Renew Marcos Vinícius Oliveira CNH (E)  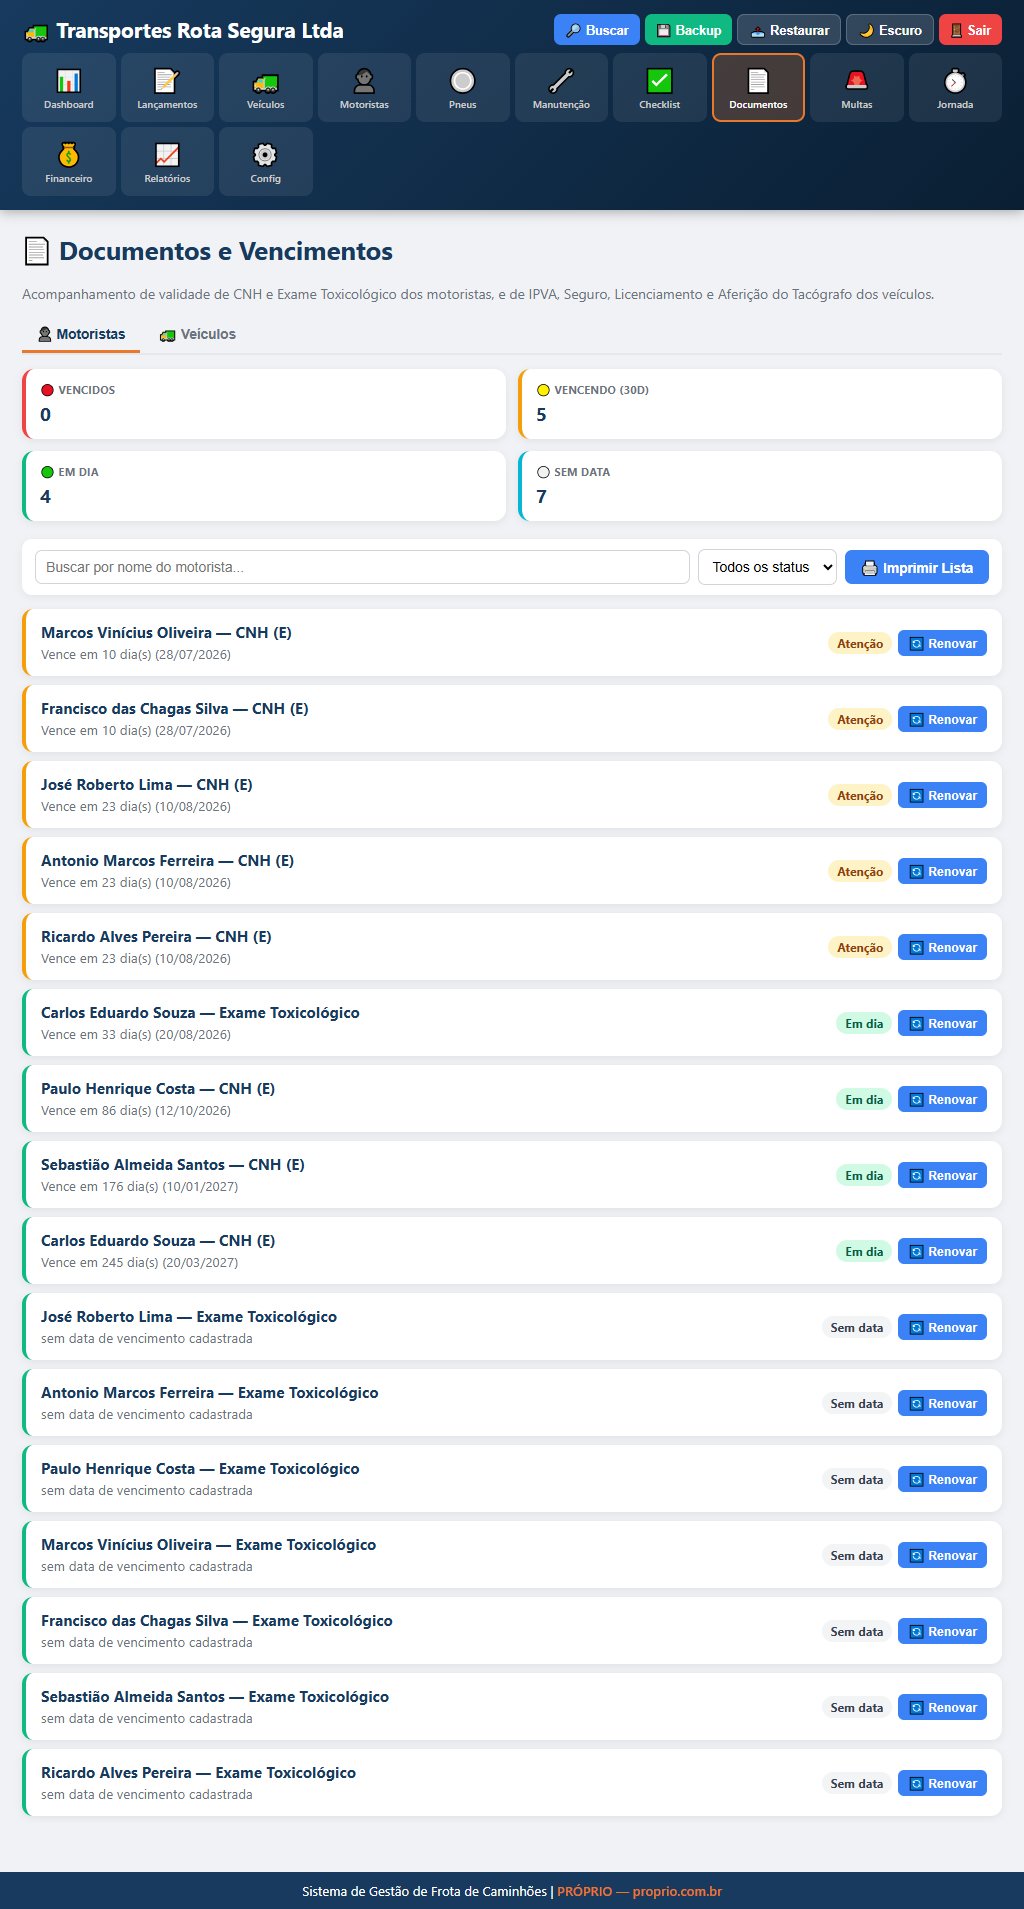point(942,643)
